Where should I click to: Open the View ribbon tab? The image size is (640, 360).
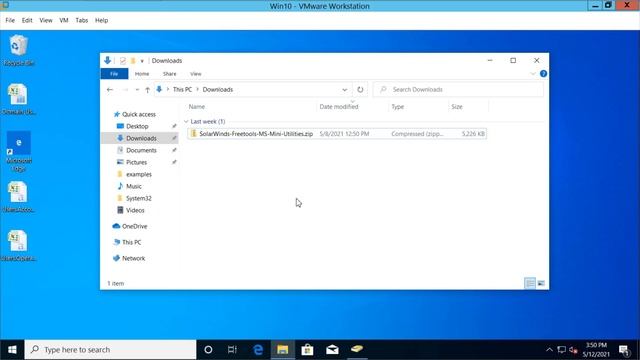(x=196, y=74)
